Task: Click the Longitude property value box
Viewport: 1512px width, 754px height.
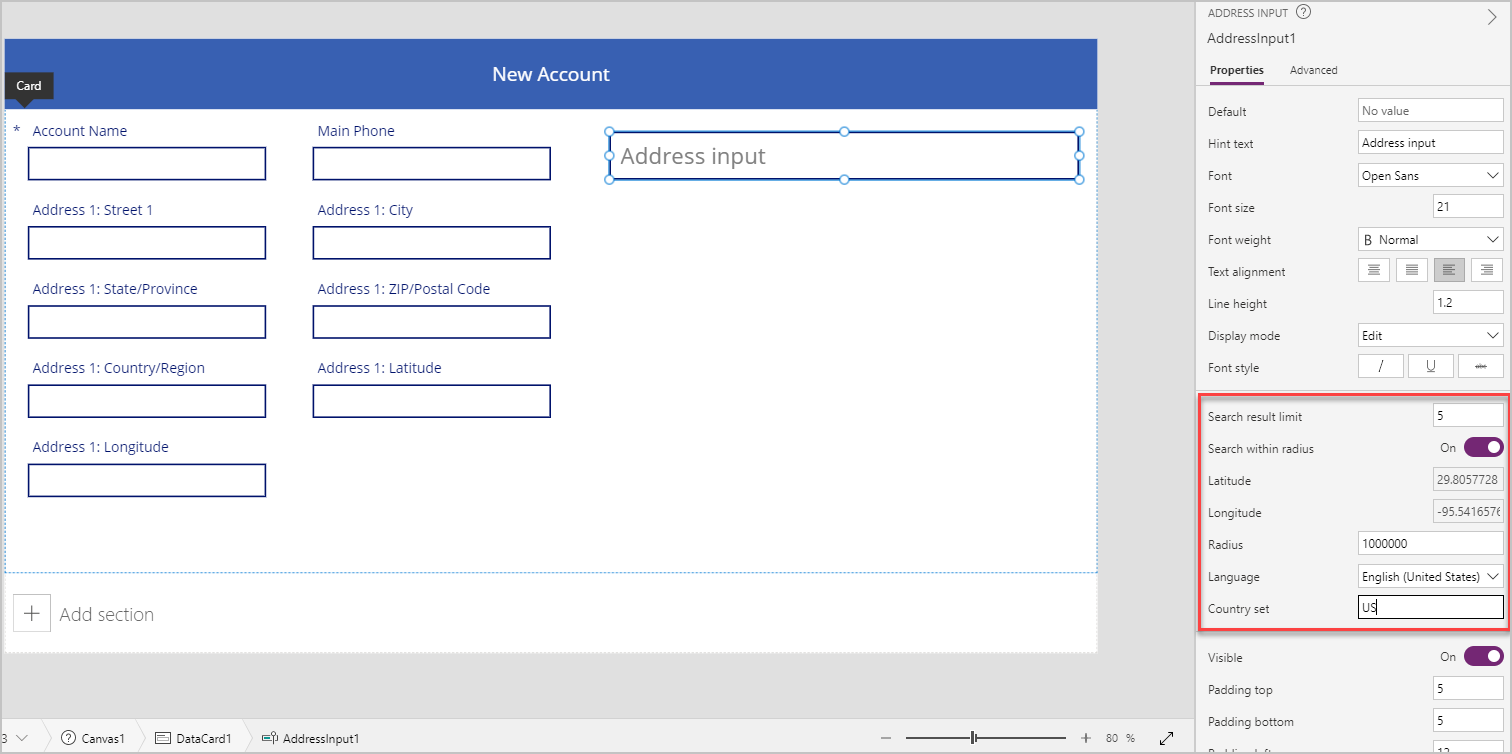Action: (x=1468, y=512)
